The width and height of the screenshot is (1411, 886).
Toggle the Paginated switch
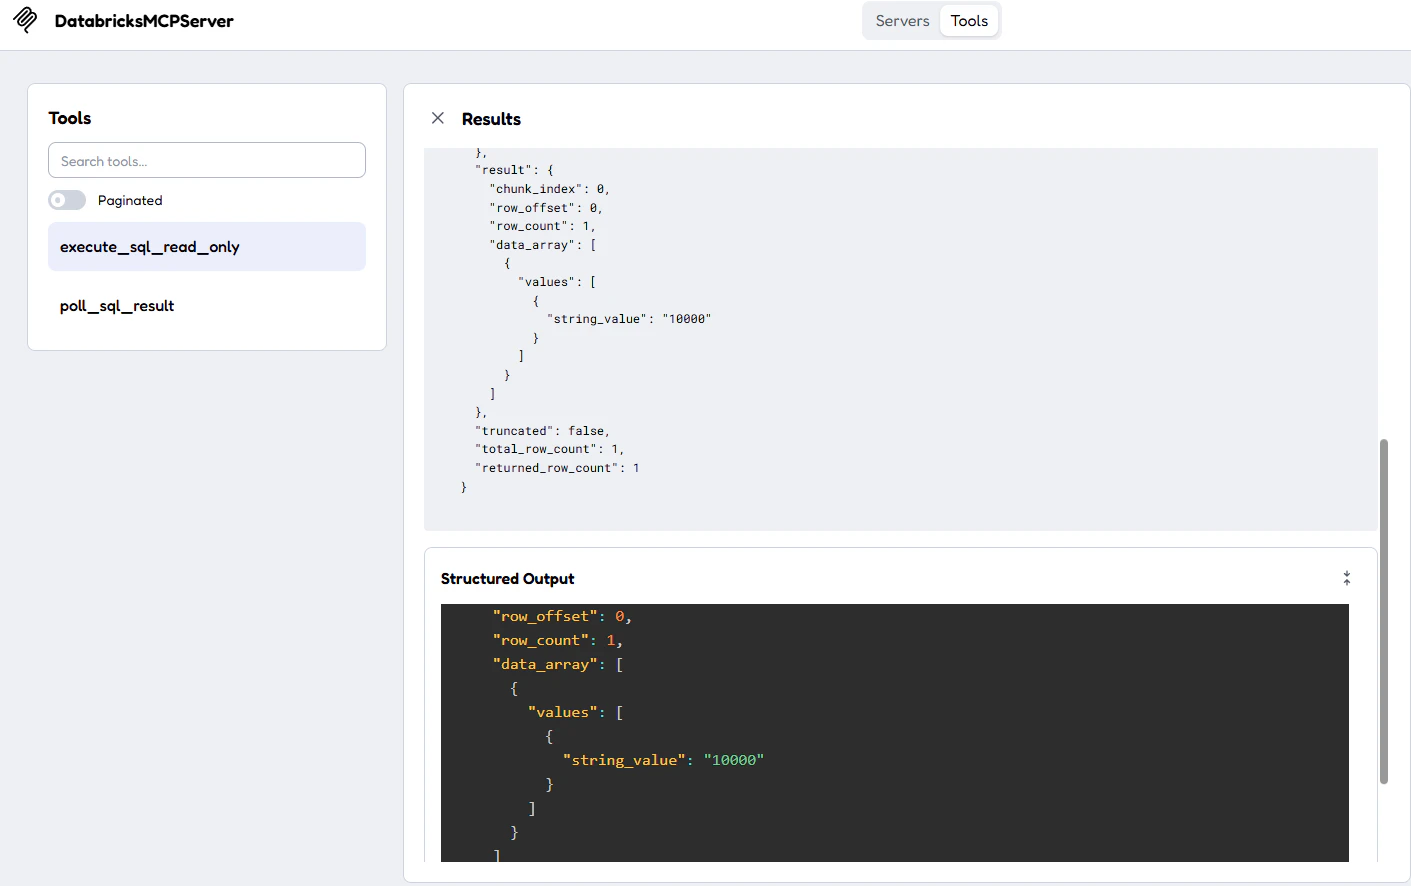67,200
